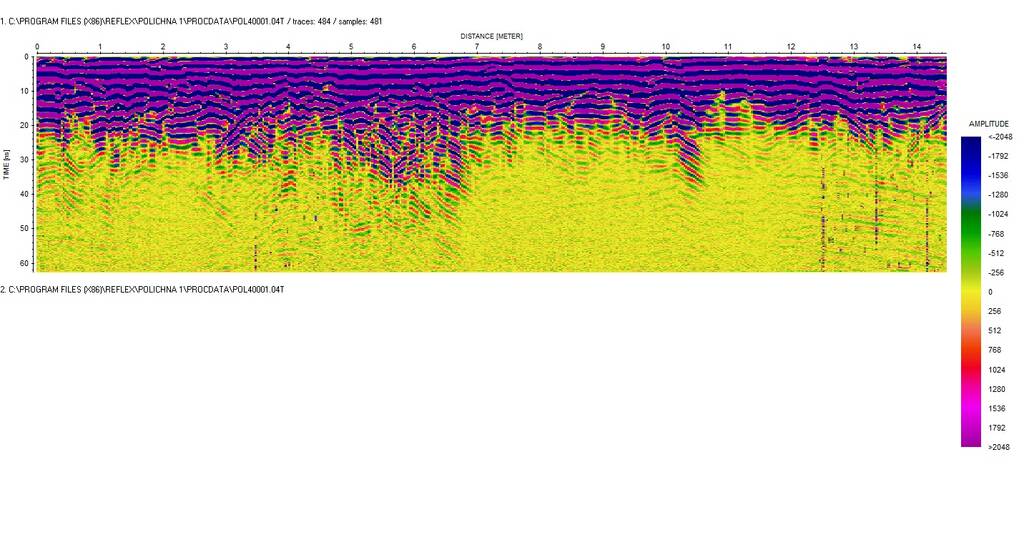Click the 40 ns tick on time axis
Screen dimensions: 1024x555
pos(25,194)
